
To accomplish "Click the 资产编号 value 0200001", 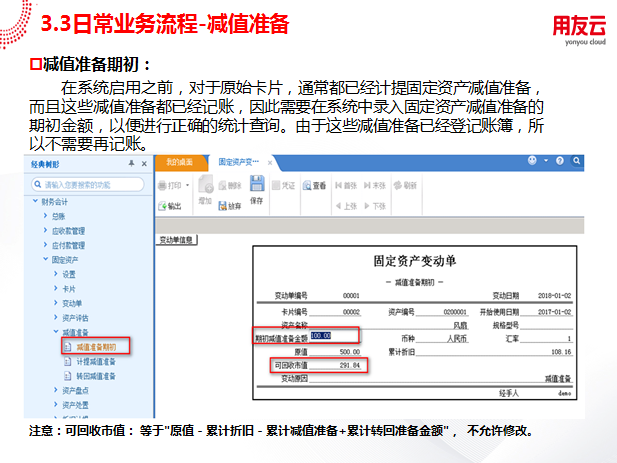I will (455, 312).
